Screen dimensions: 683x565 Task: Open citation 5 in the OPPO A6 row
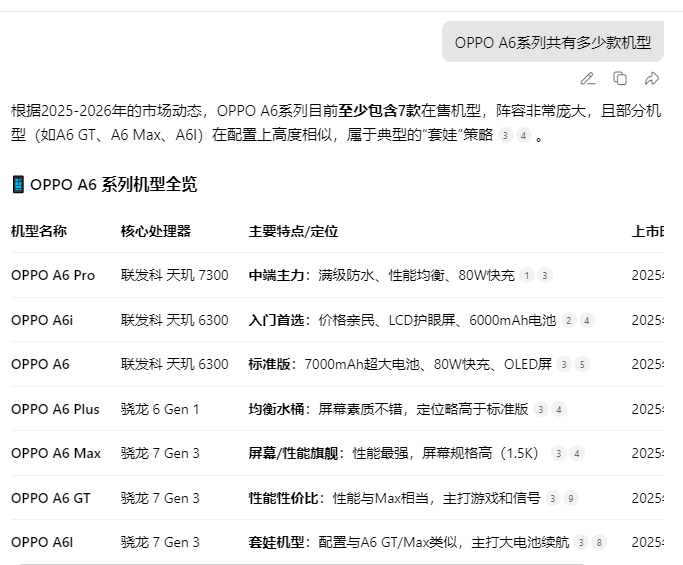[581, 365]
